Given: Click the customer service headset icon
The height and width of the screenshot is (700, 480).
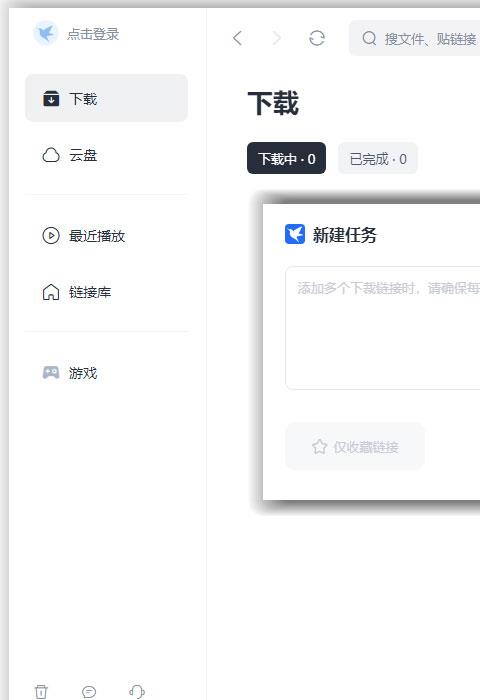Looking at the screenshot, I should [x=137, y=692].
